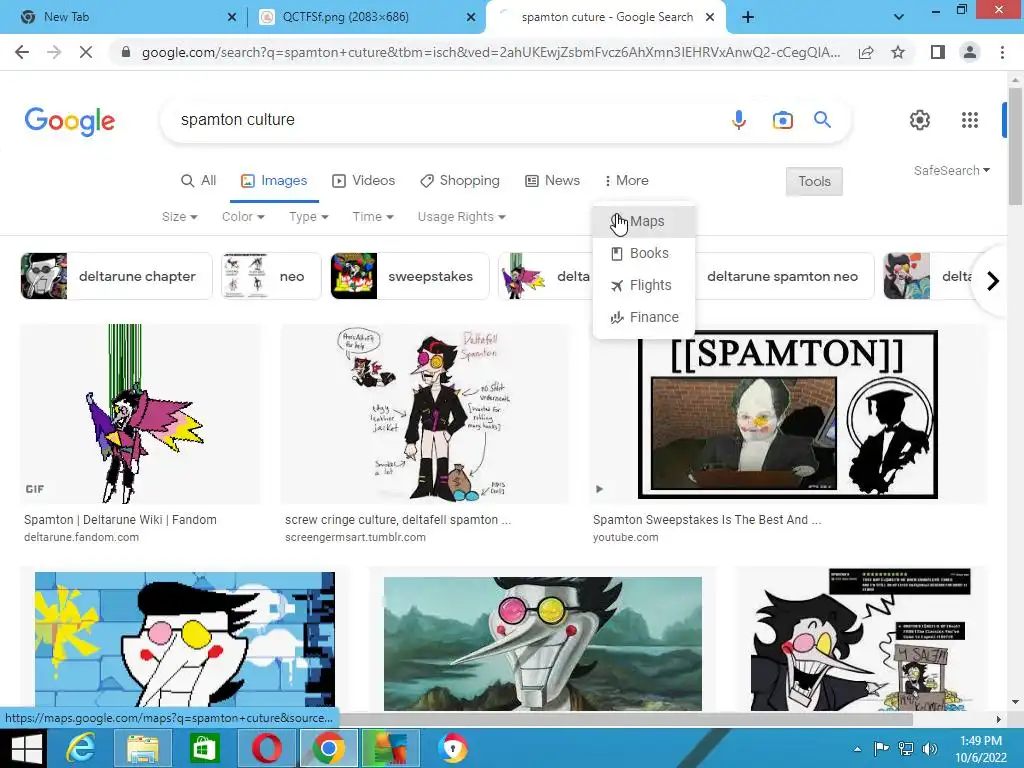Show hidden system tray icons

pyautogui.click(x=857, y=749)
